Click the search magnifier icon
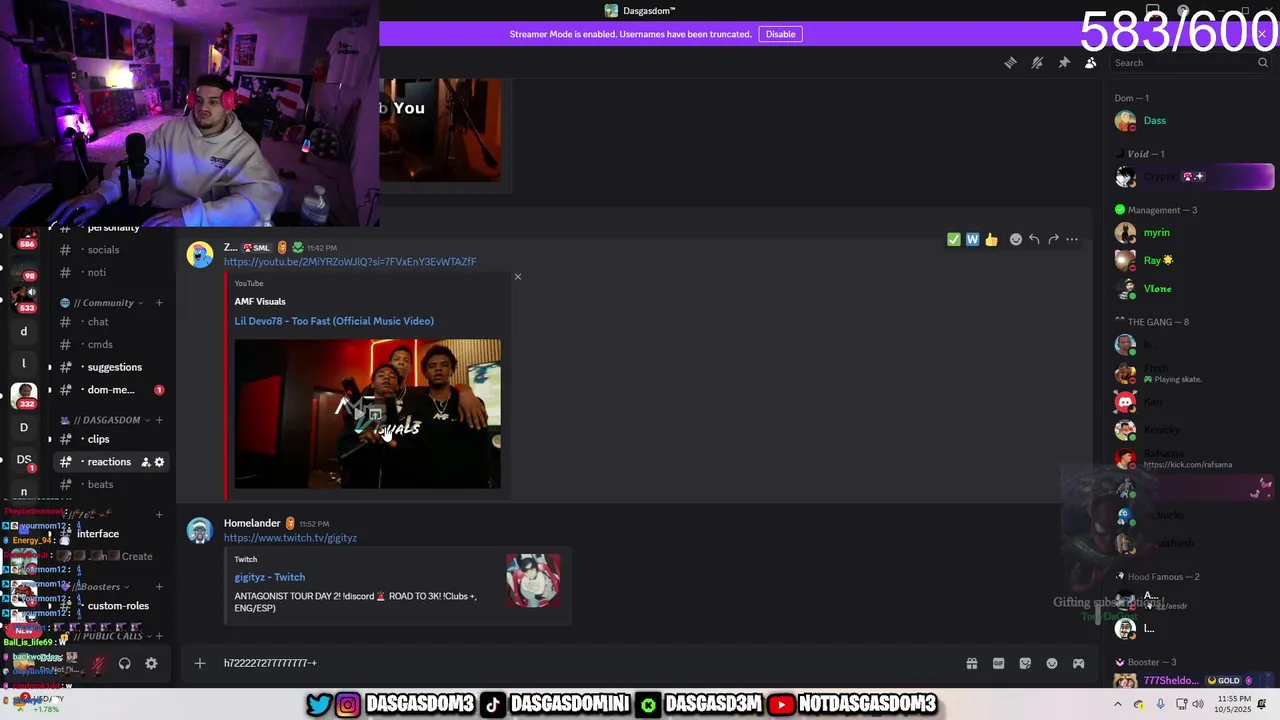This screenshot has width=1280, height=720. [x=1263, y=62]
